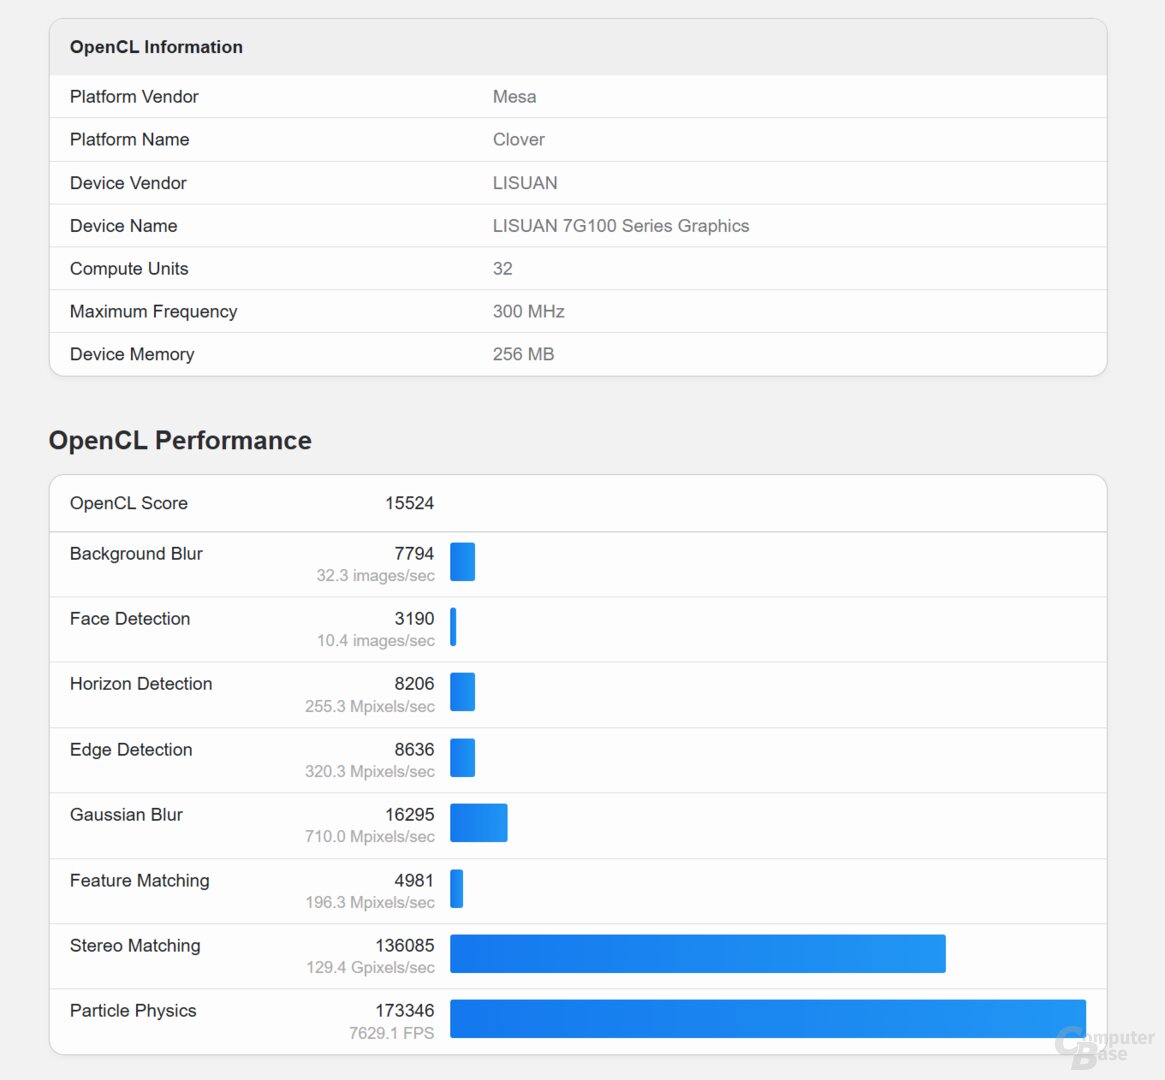Click the Face Detection test name

(x=130, y=619)
